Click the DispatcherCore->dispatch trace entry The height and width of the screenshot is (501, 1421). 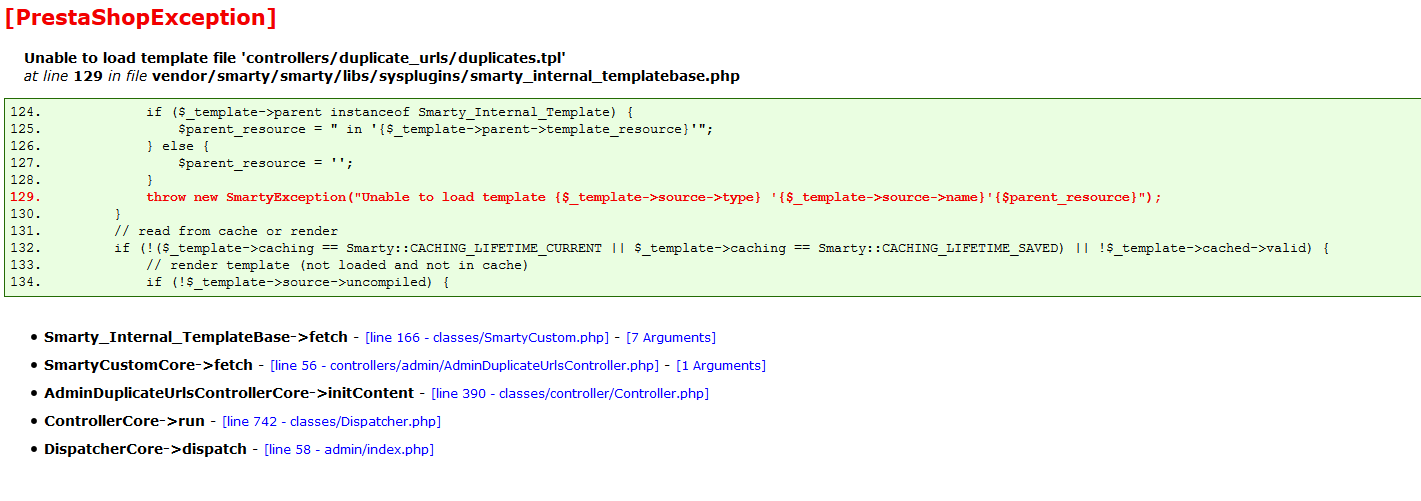(x=146, y=450)
